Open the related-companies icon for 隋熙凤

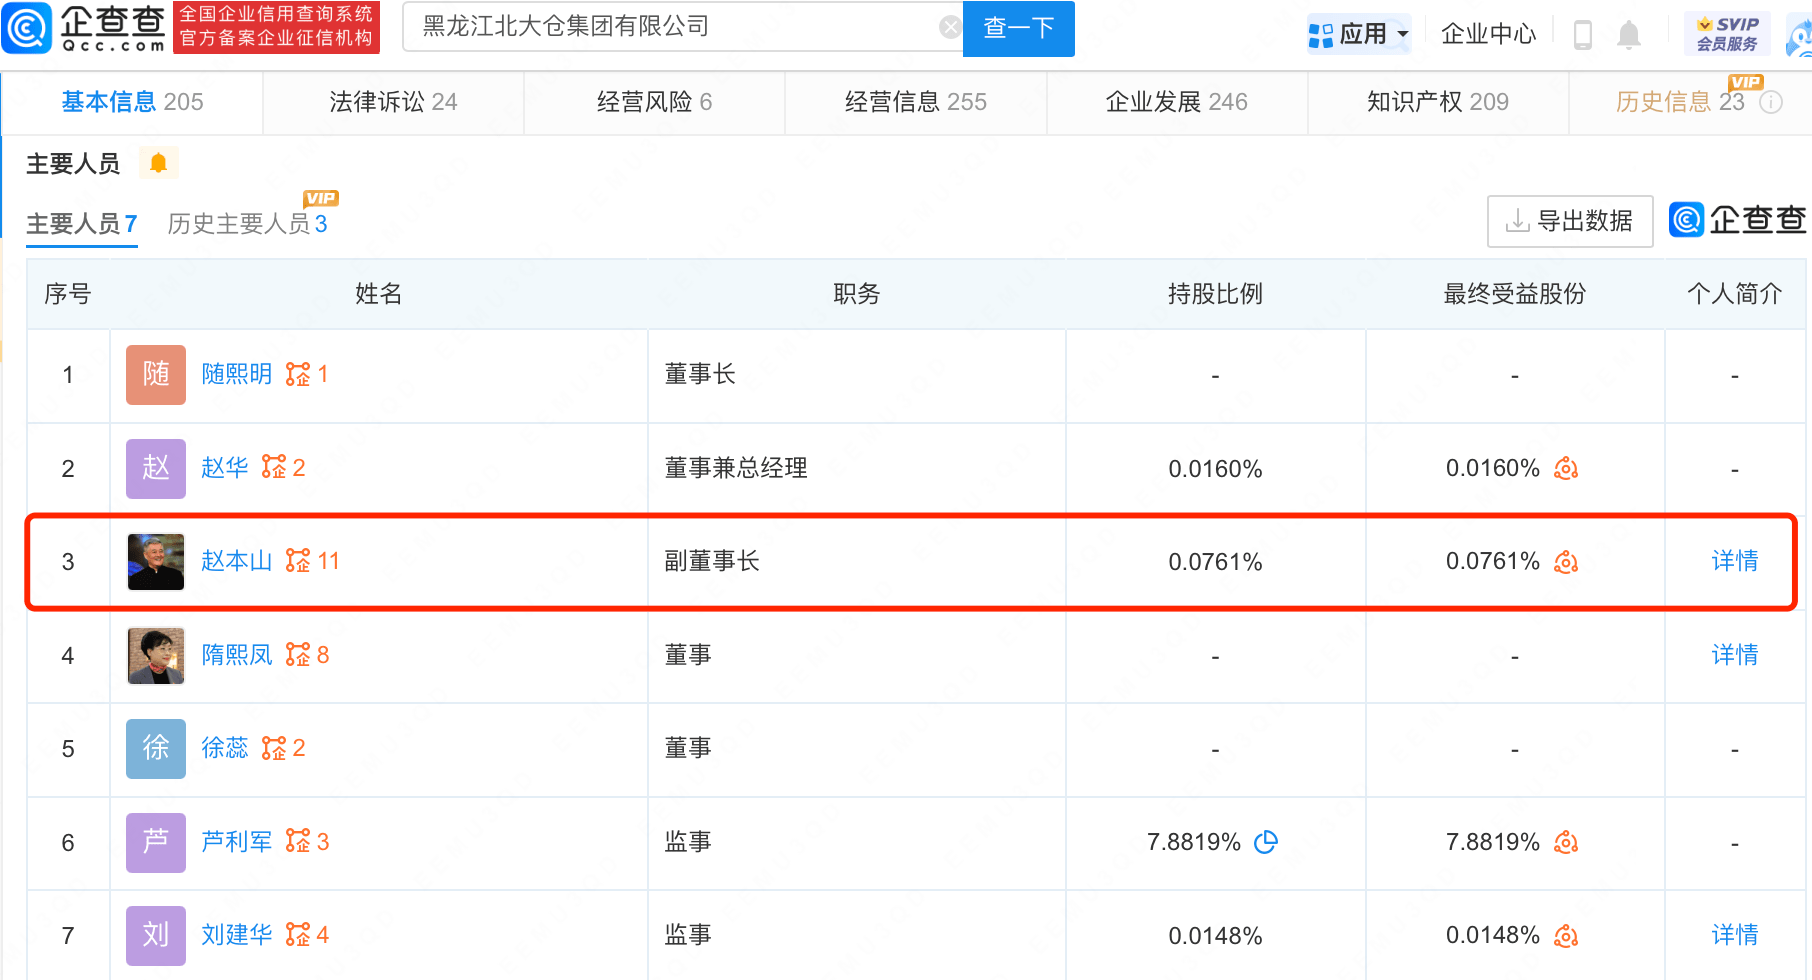pyautogui.click(x=297, y=655)
